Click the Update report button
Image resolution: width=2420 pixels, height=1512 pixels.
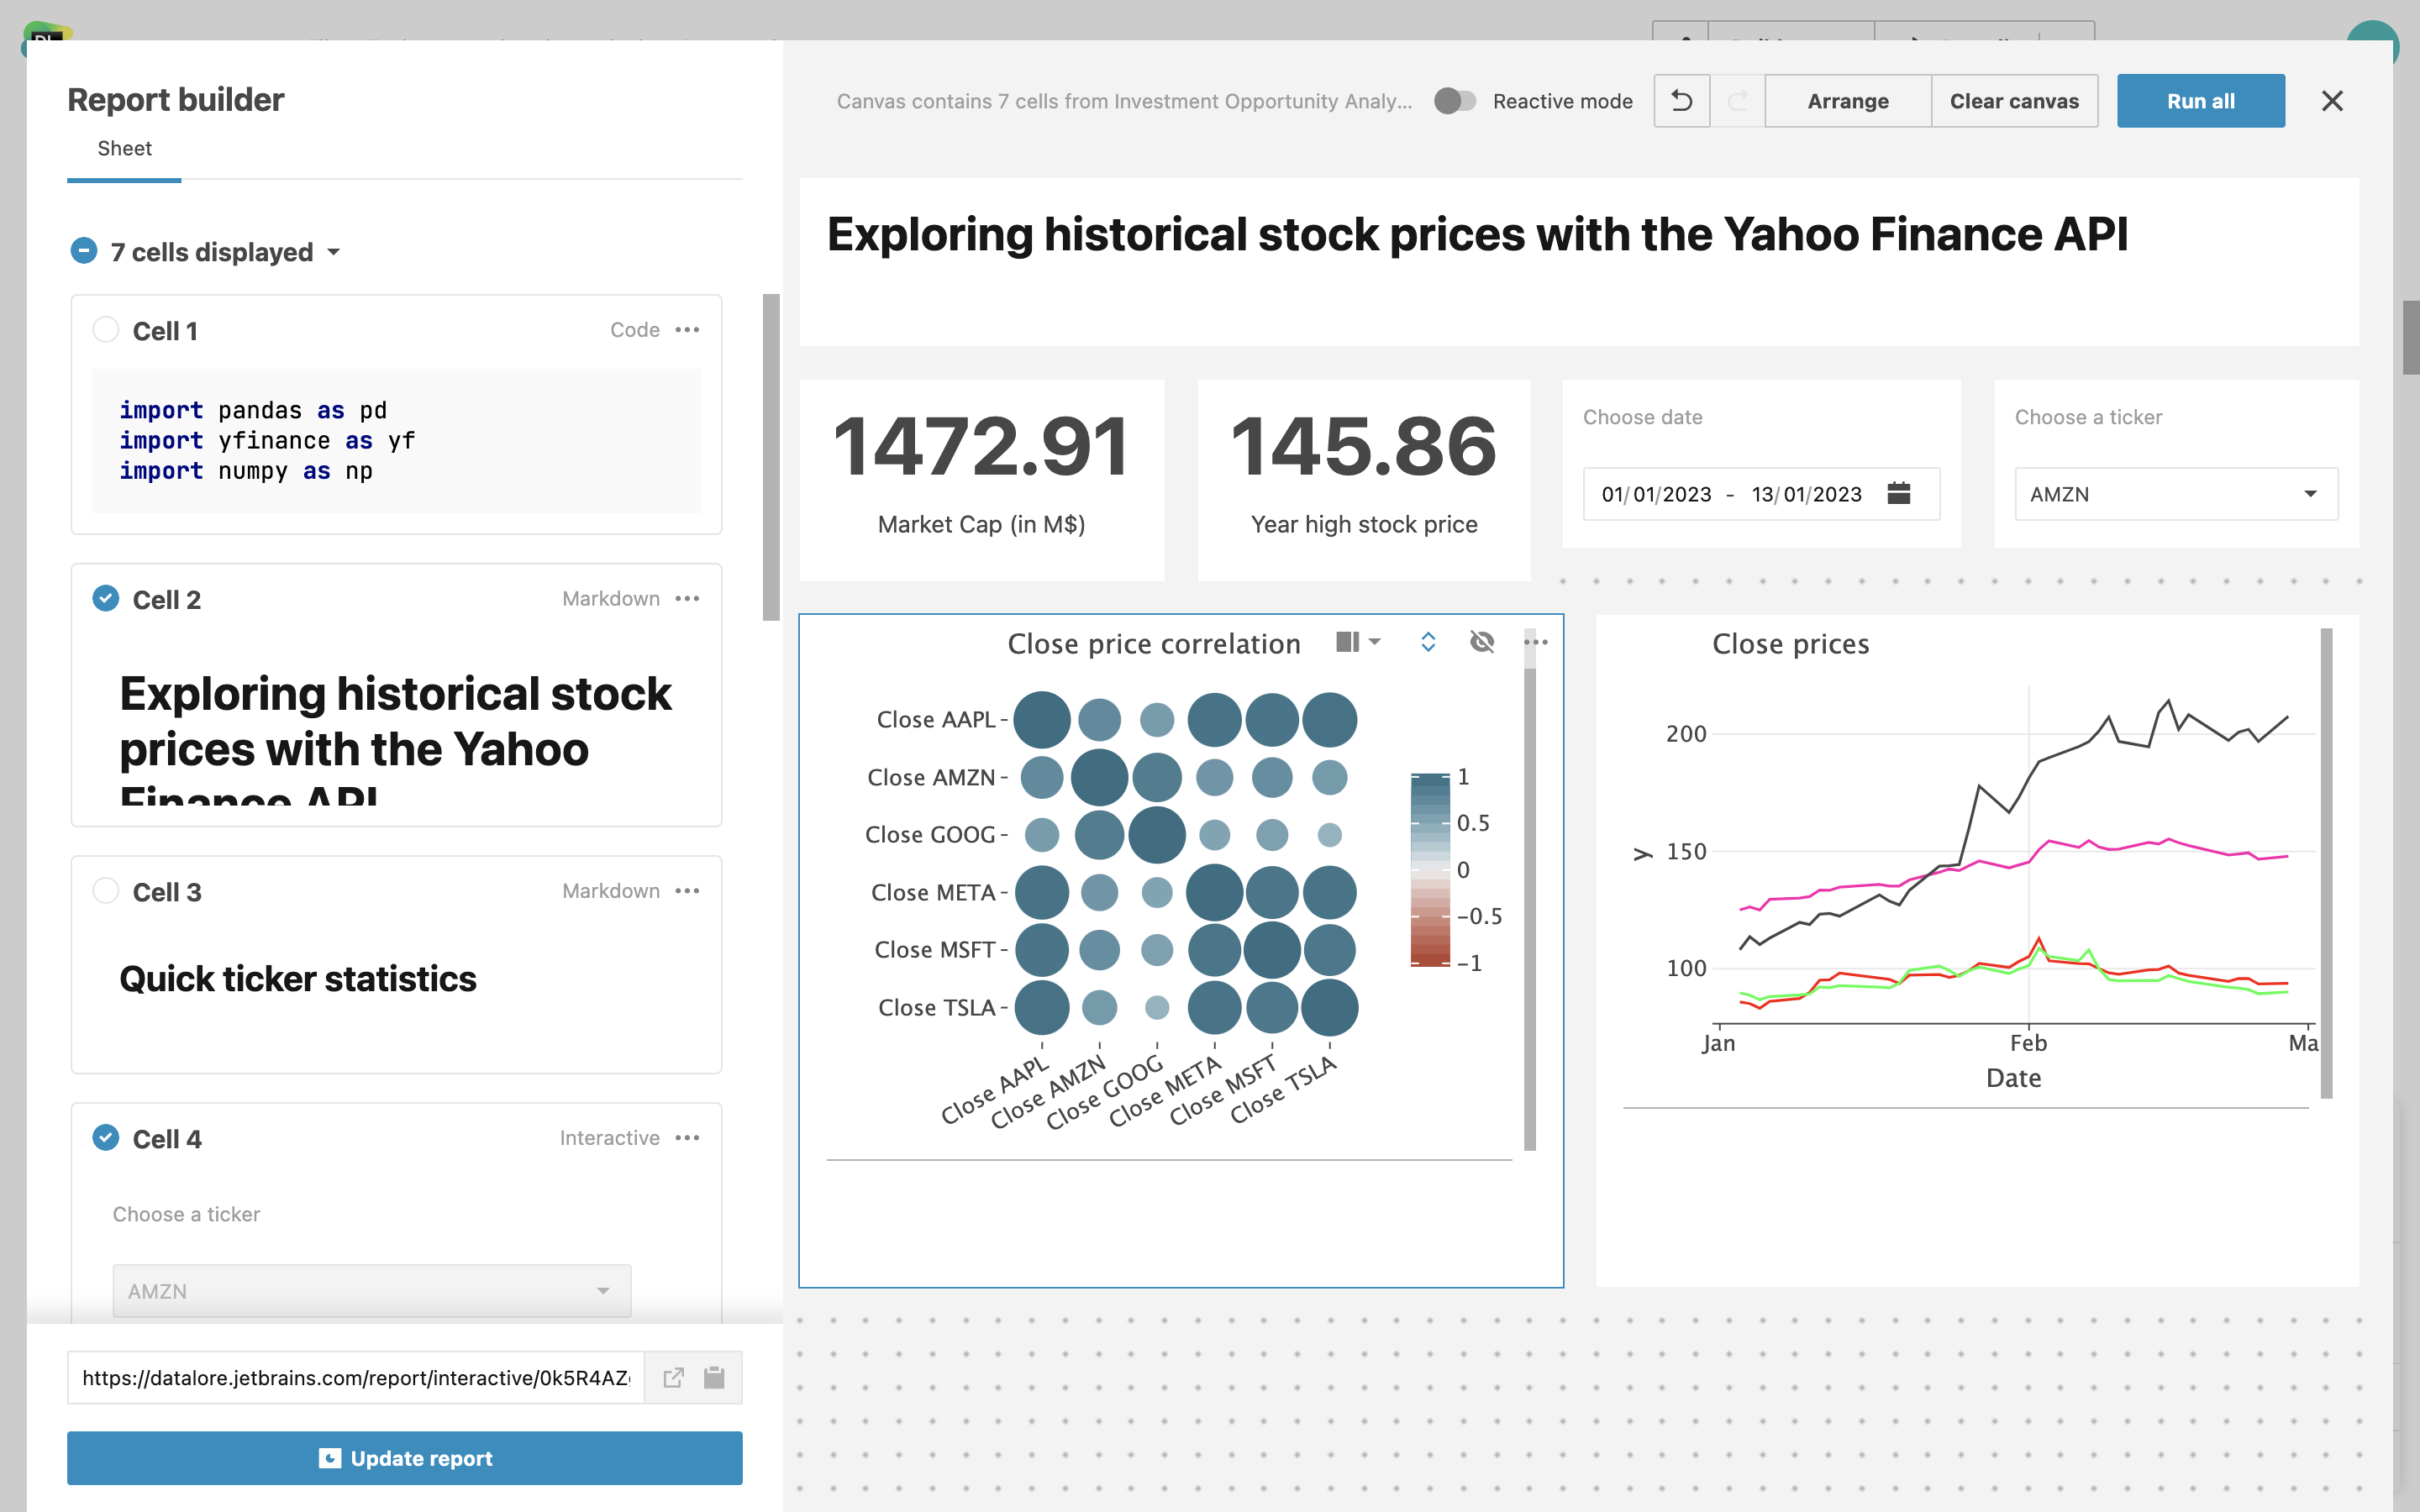pyautogui.click(x=404, y=1457)
